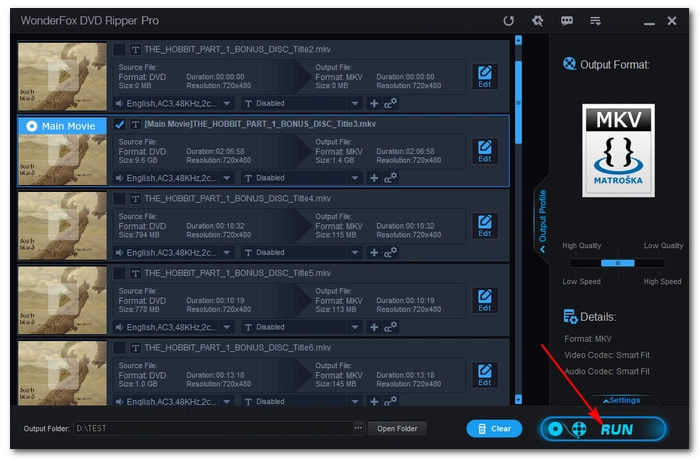Click the RUN button
The height and width of the screenshot is (460, 700).
click(603, 429)
